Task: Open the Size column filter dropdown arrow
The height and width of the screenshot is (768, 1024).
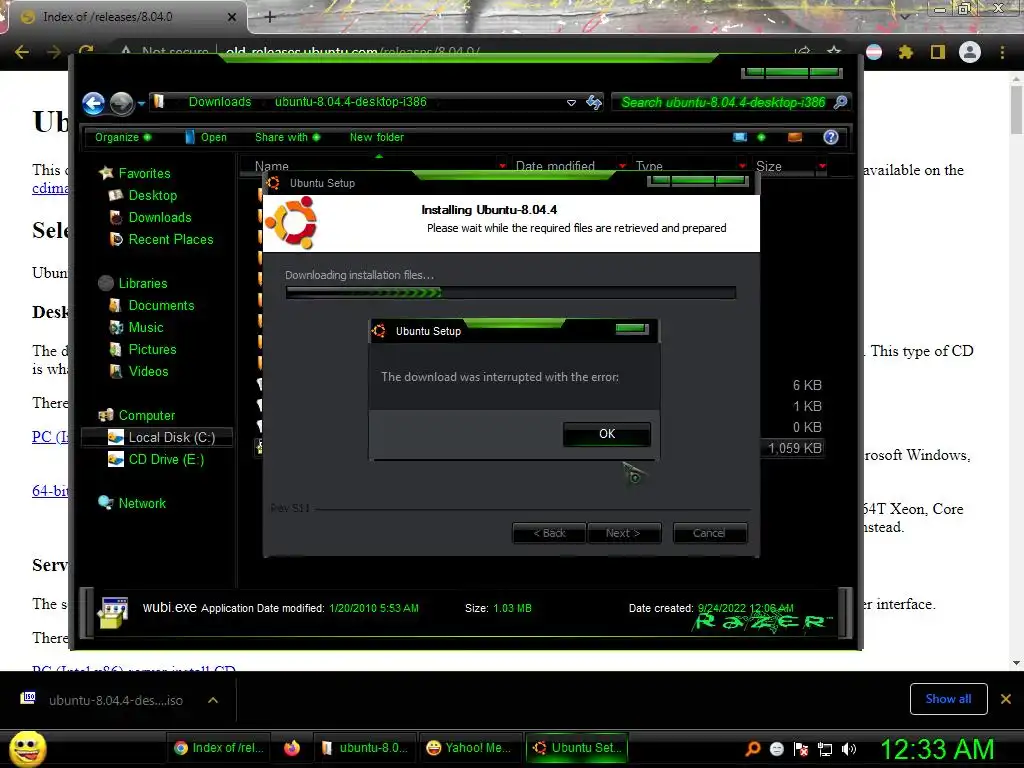Action: [x=822, y=166]
